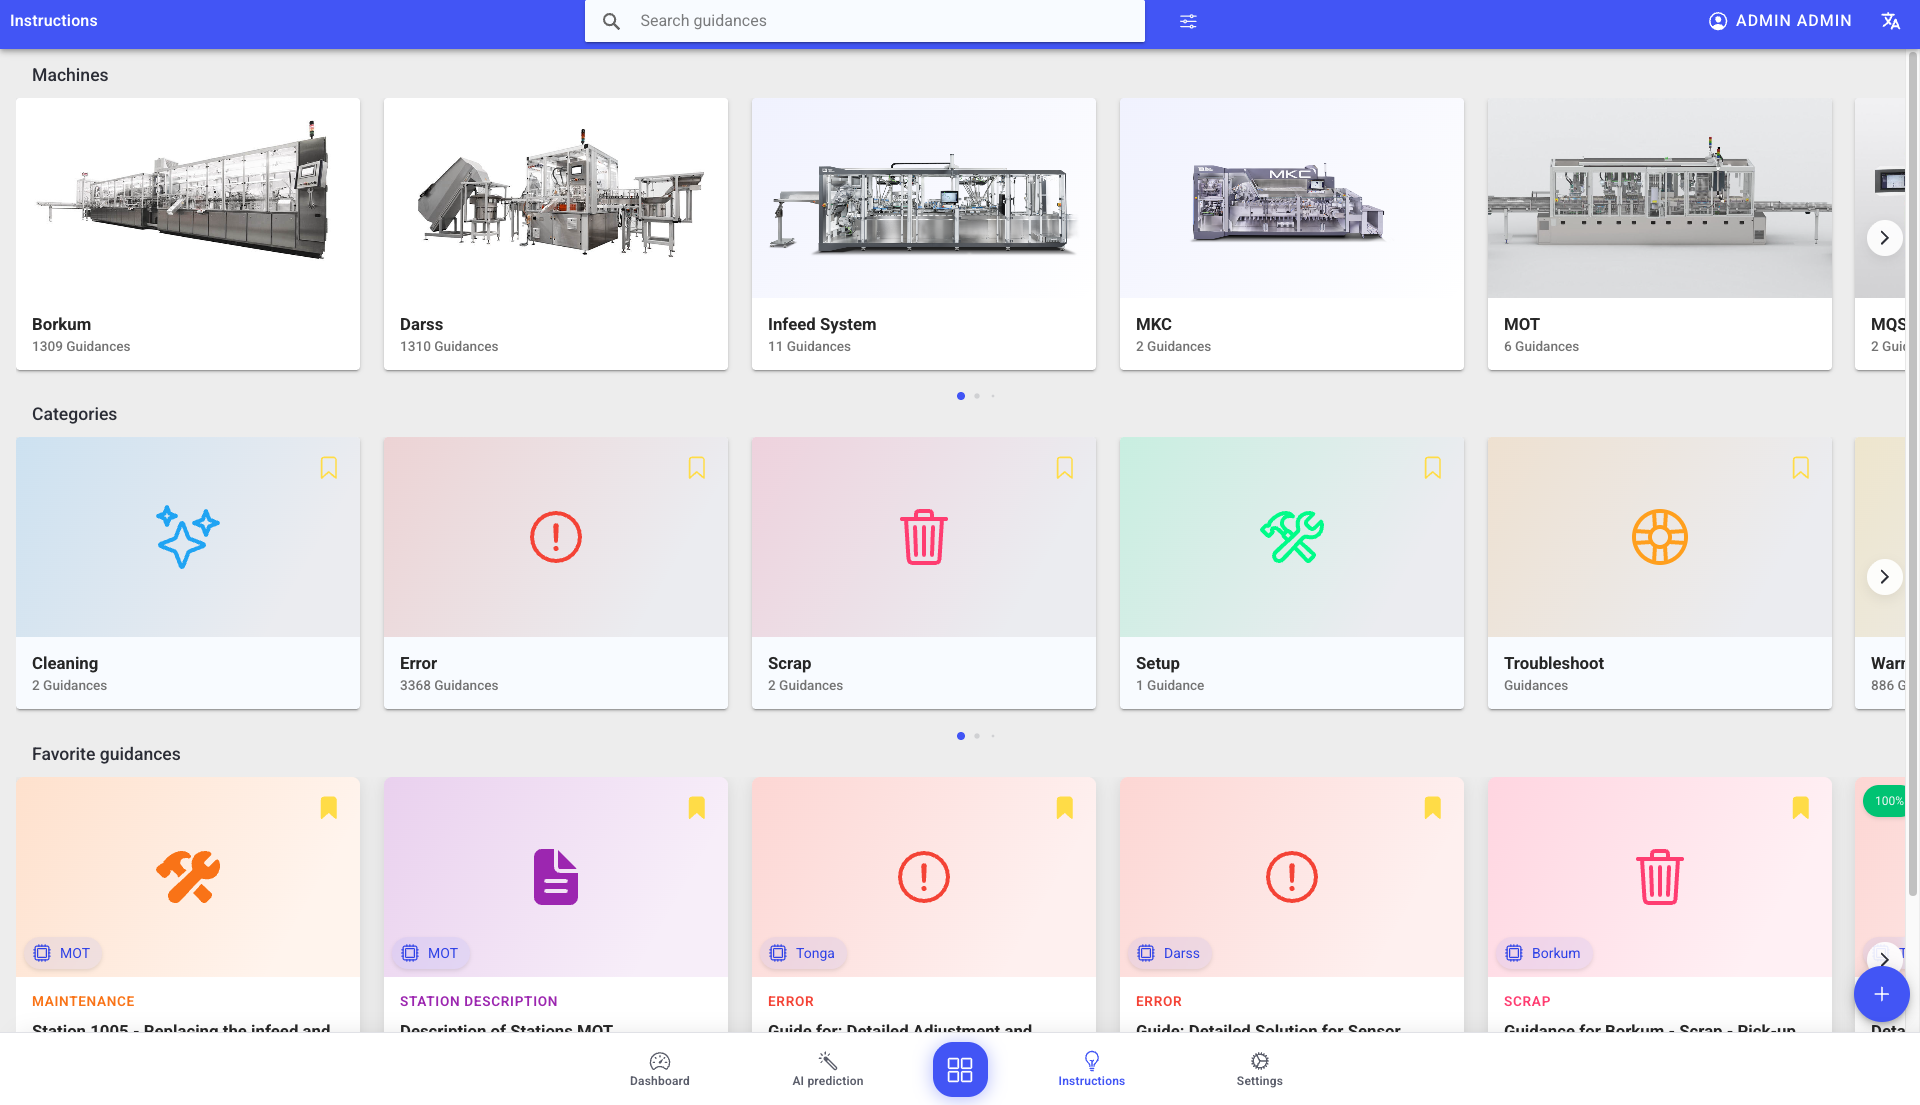Click the Tonga error exclamation icon
The image size is (1920, 1105).
click(924, 877)
